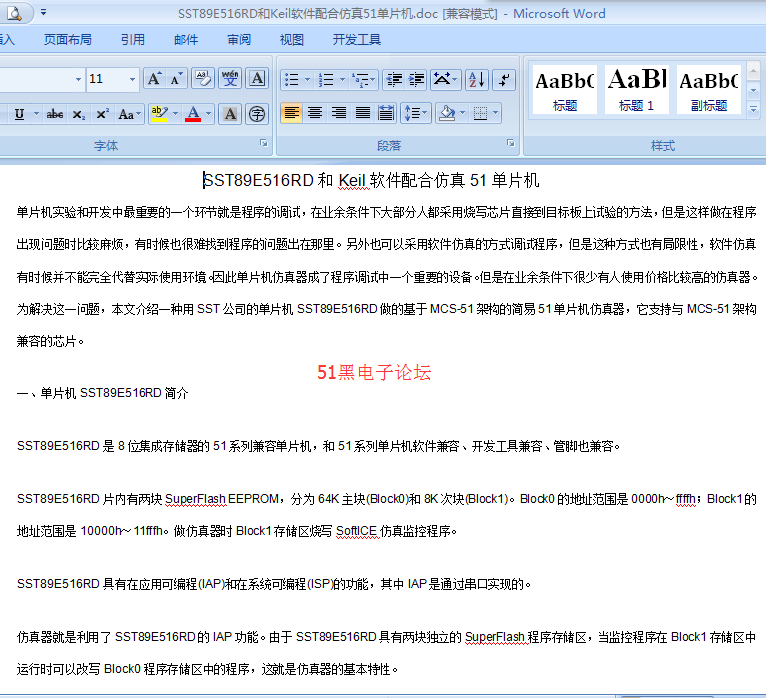This screenshot has width=766, height=698.
Task: Open the bullet list style dropdown
Action: 307,80
